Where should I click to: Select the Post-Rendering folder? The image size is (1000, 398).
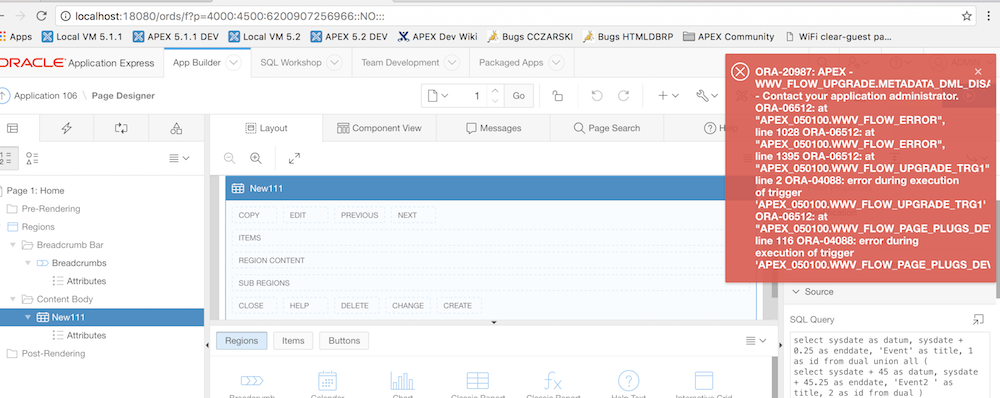[x=53, y=353]
